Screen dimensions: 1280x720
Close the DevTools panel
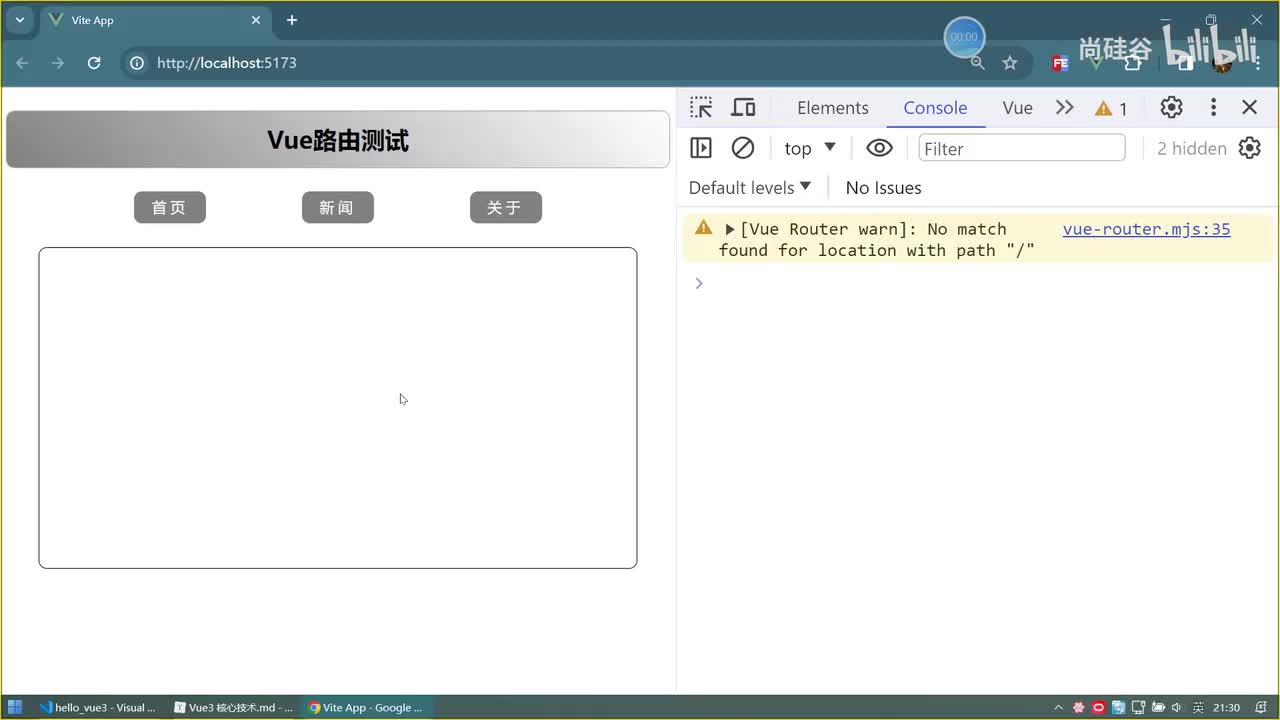click(x=1249, y=108)
